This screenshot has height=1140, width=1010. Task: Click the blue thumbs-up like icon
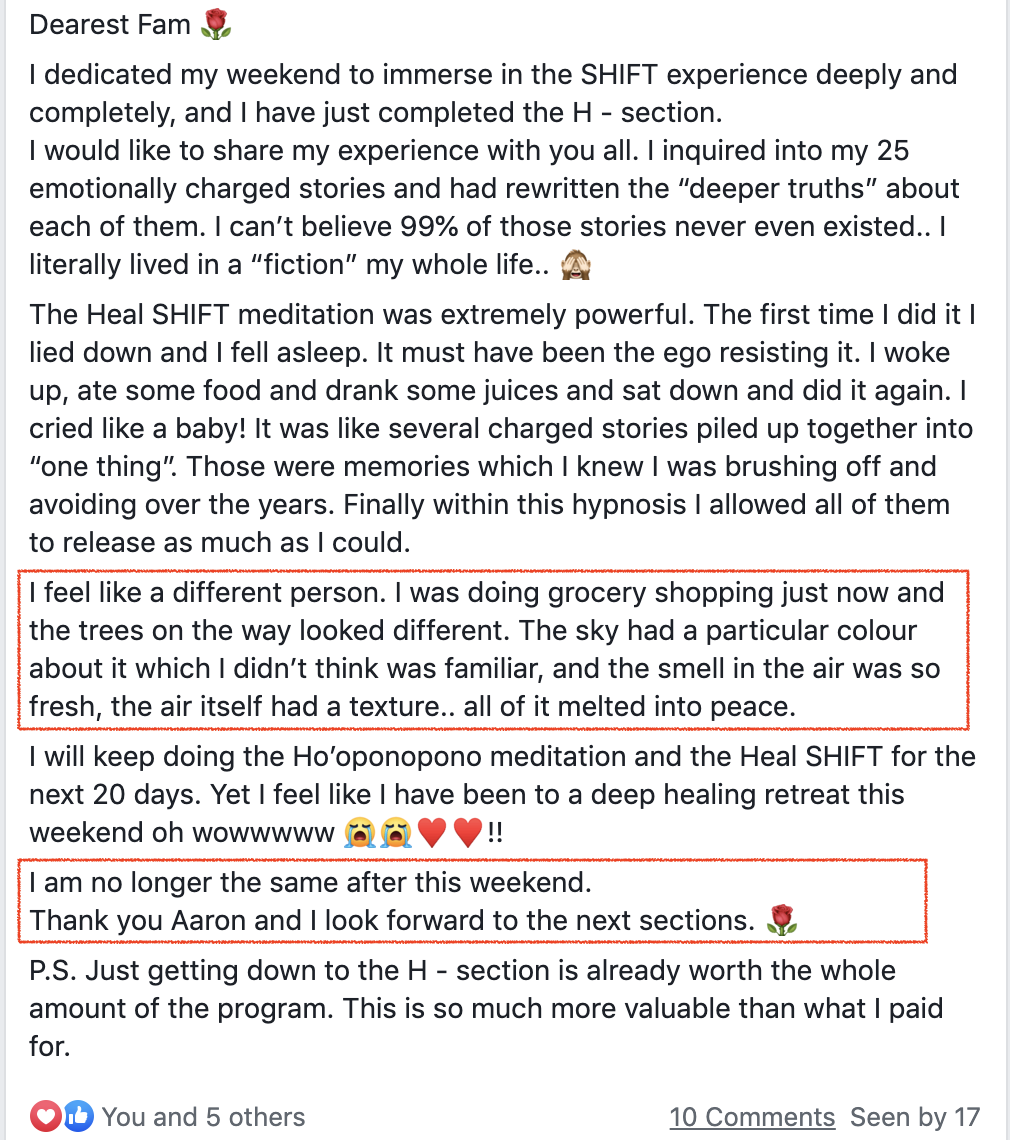coord(79,1116)
